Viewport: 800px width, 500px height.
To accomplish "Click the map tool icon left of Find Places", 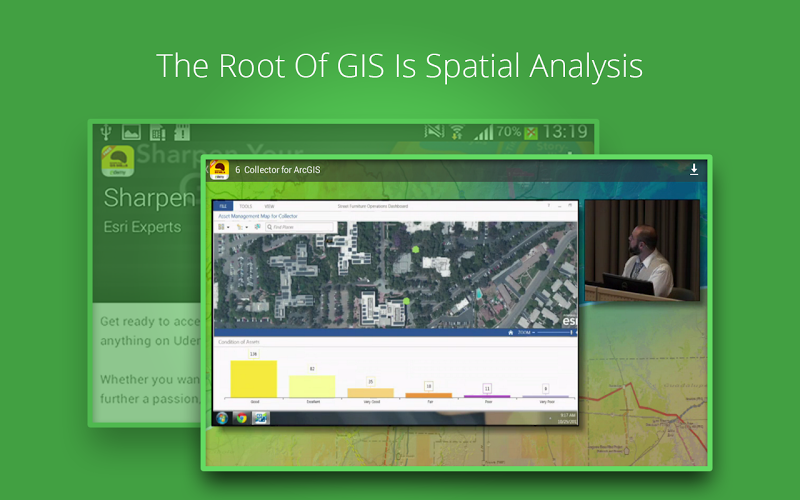I will click(x=258, y=227).
